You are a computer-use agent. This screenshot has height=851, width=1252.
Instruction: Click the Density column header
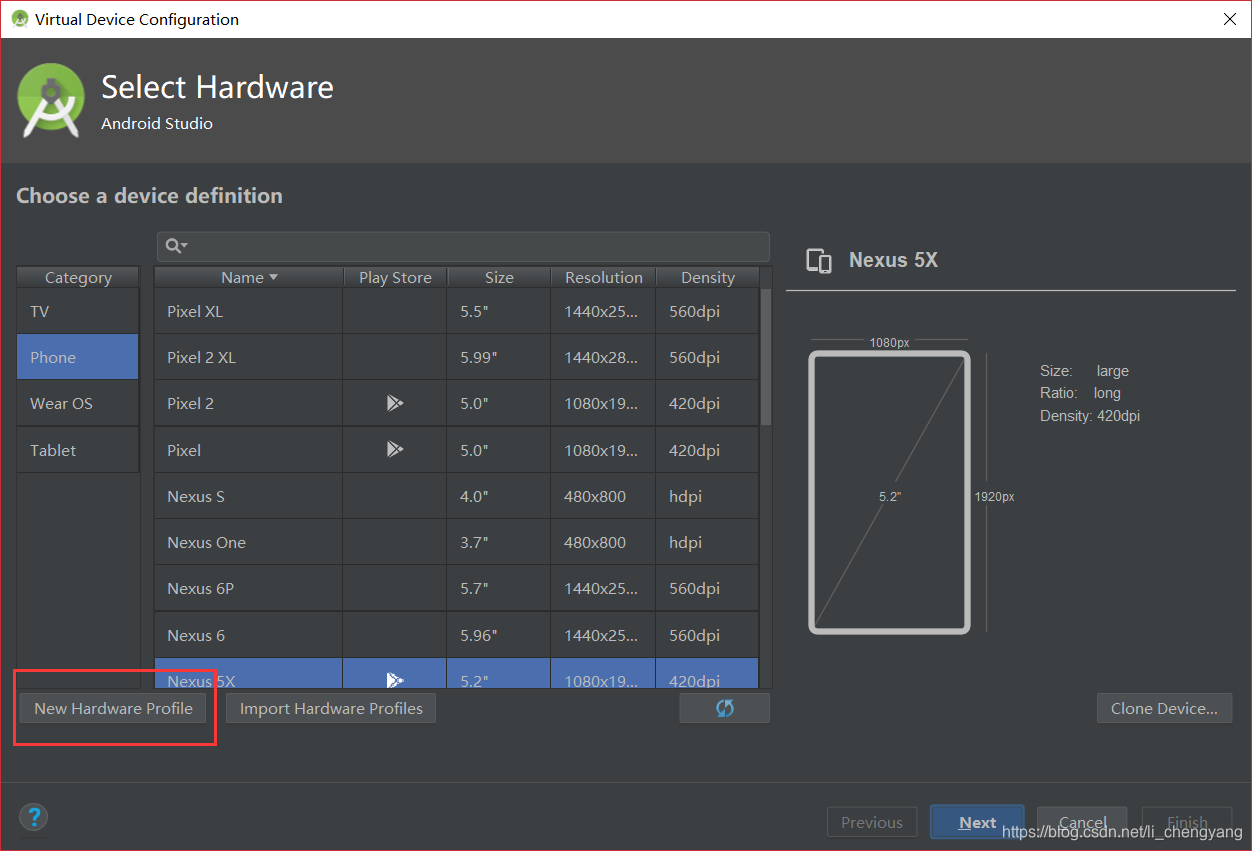(x=708, y=277)
